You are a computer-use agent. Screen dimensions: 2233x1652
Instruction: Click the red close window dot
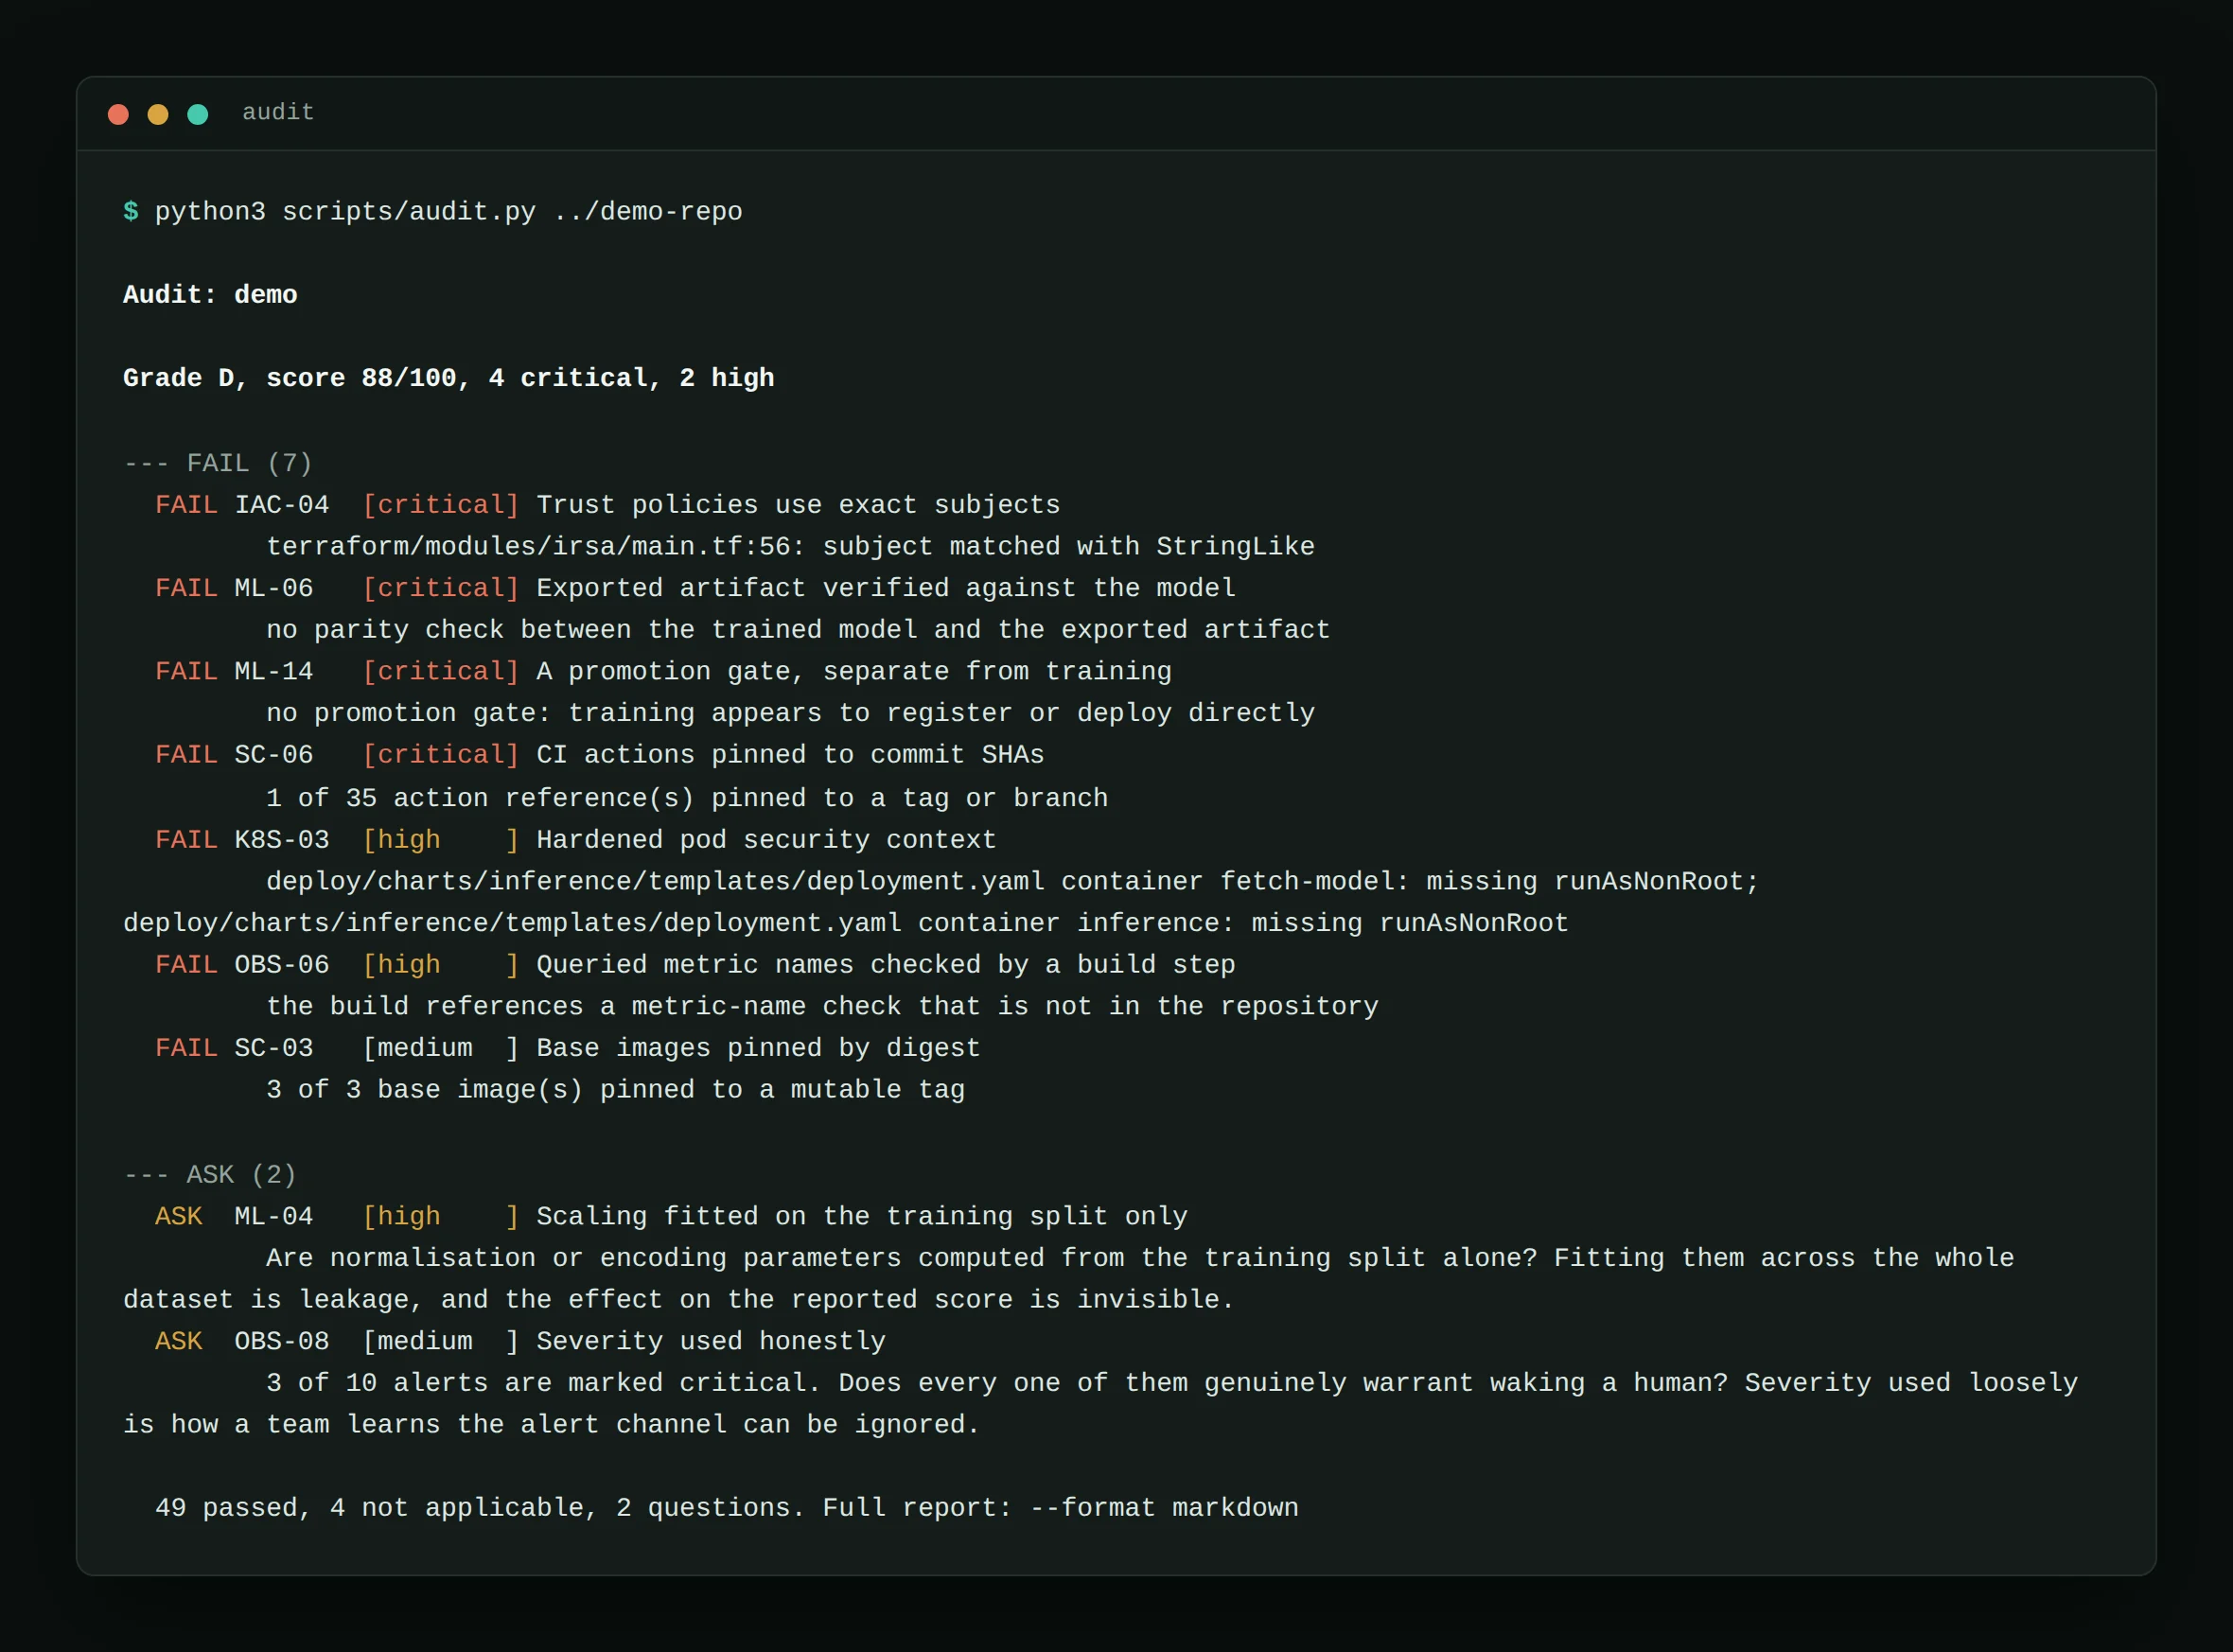tap(118, 114)
